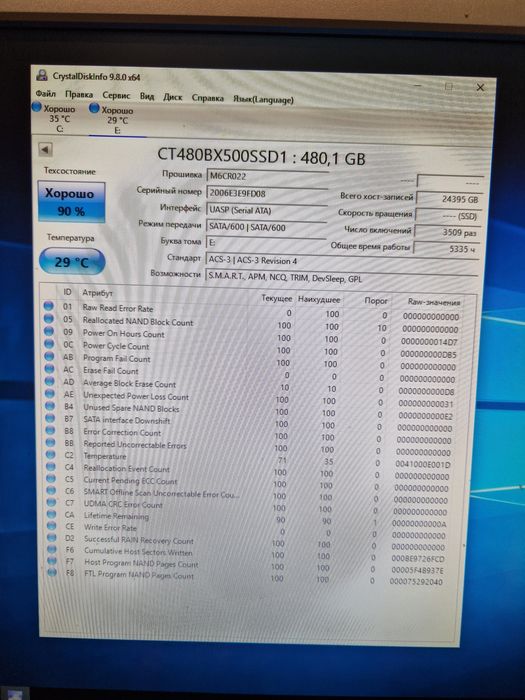Click the Хорошо 90 % health status button
525x700 pixels.
pyautogui.click(x=71, y=202)
